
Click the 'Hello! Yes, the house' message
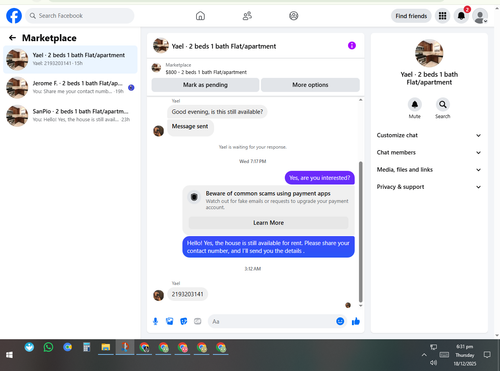268,247
